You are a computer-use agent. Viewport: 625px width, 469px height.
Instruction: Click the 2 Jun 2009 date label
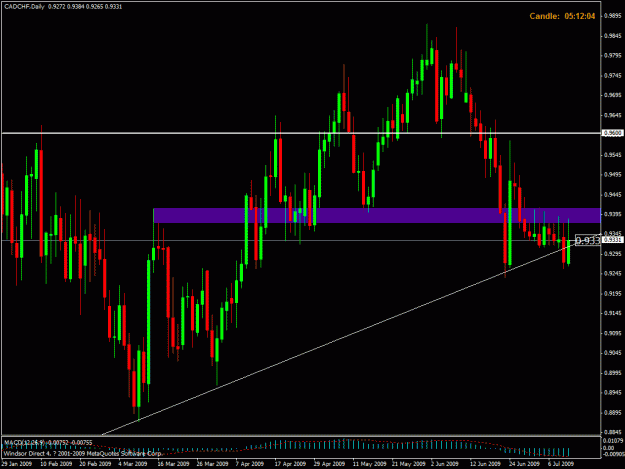click(x=445, y=463)
